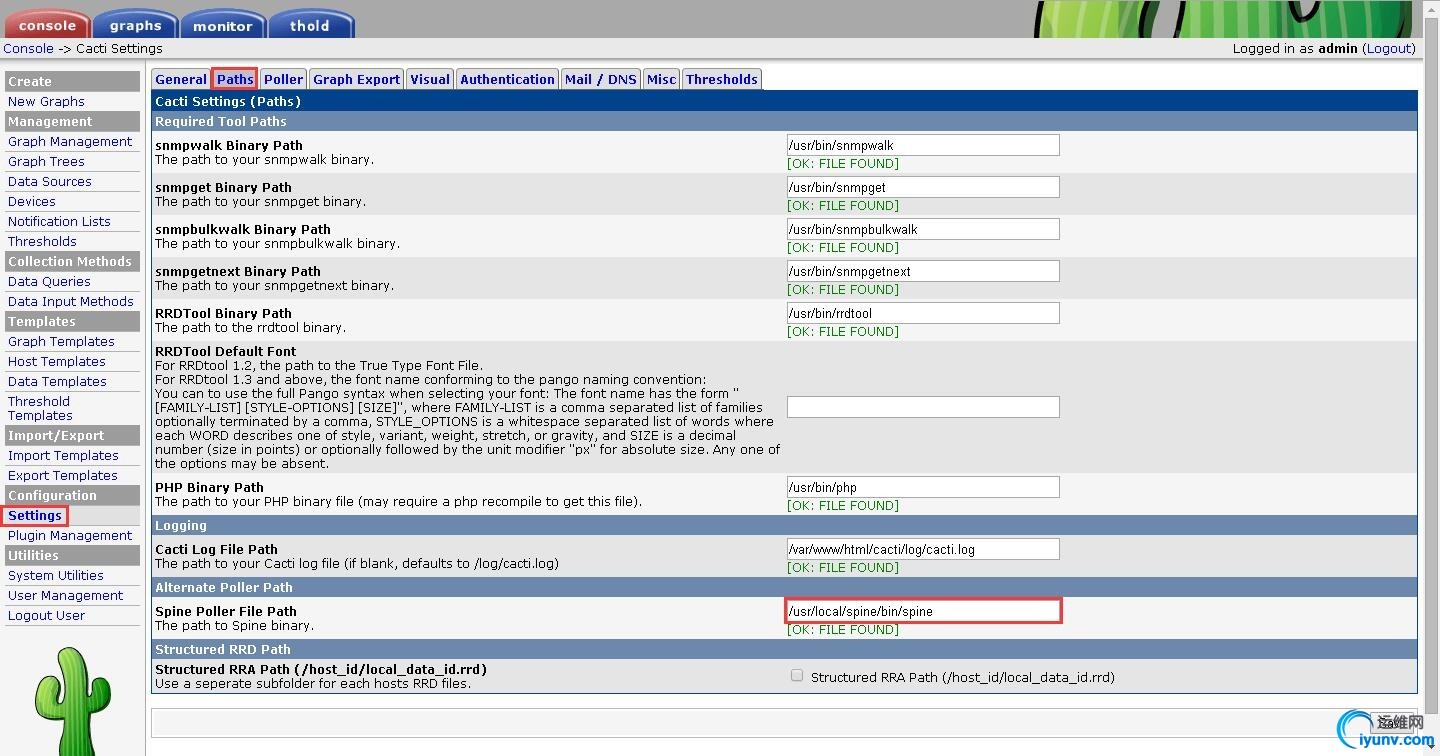
Task: Open Import Templates in sidebar
Action: tap(63, 455)
